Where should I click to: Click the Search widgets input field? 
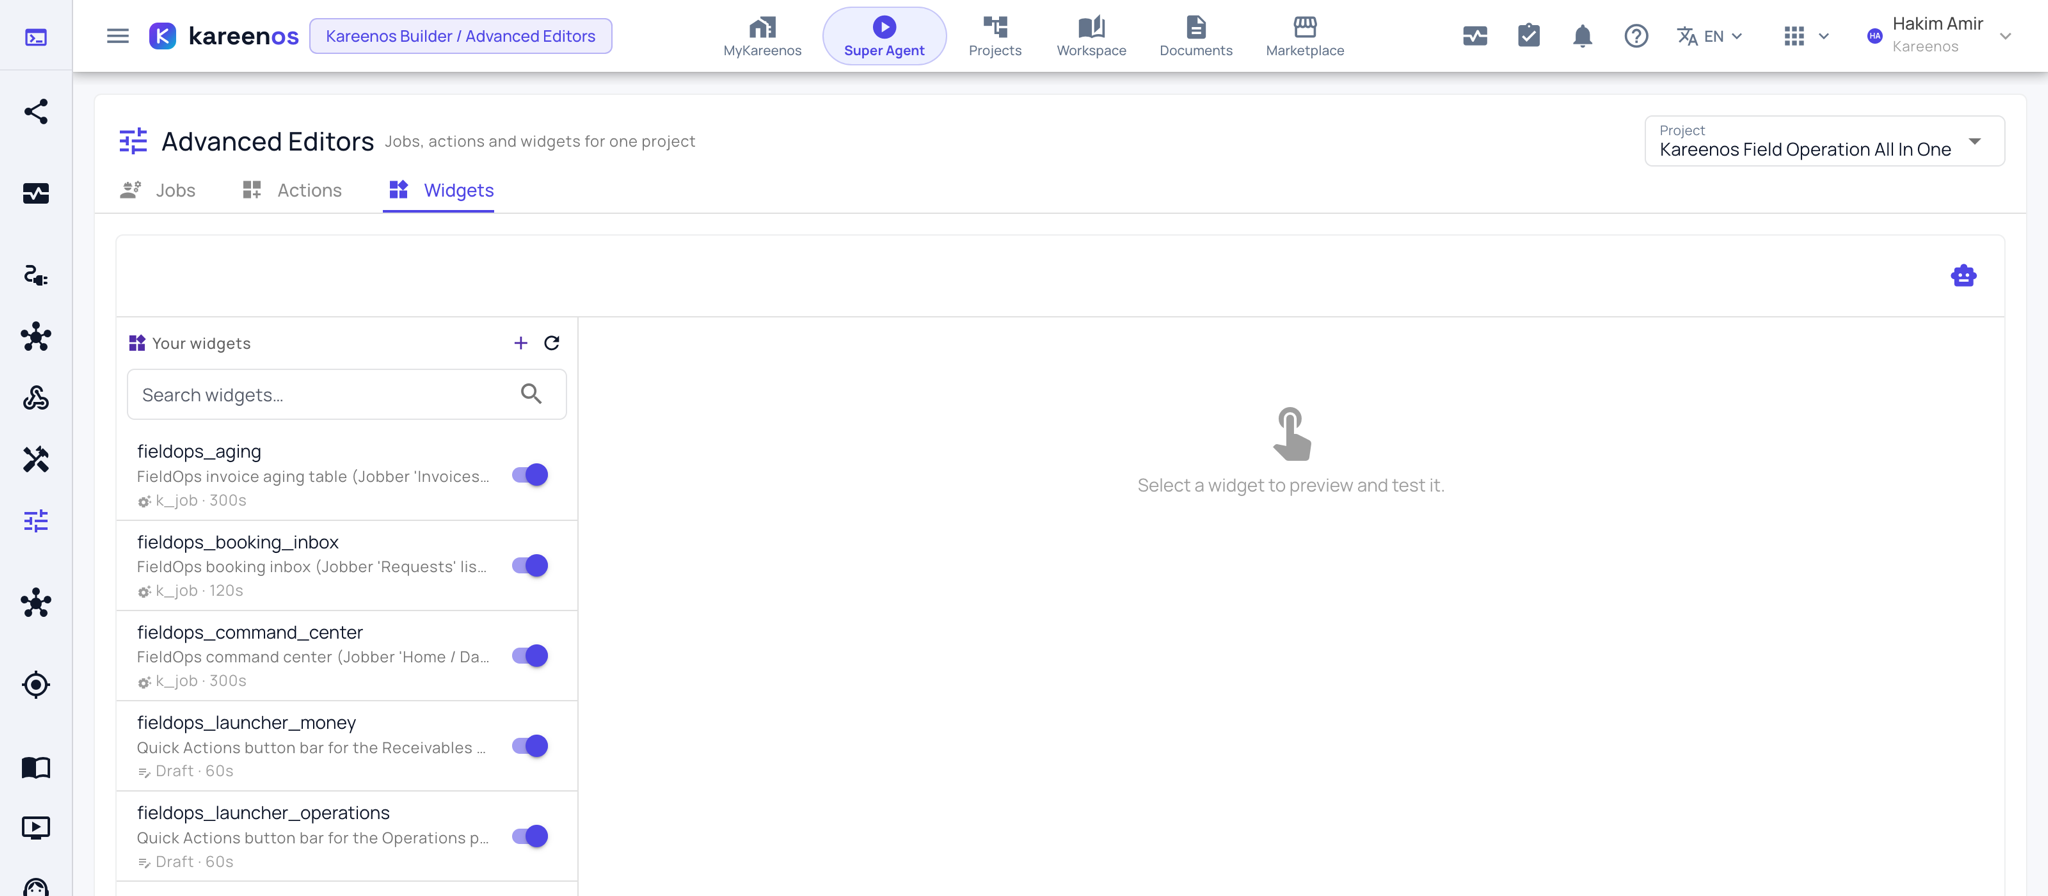click(x=347, y=394)
